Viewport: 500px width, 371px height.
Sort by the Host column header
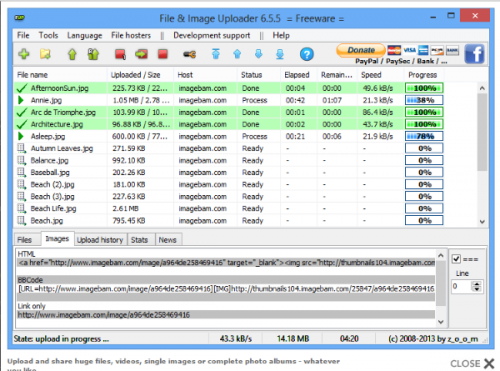coord(205,75)
